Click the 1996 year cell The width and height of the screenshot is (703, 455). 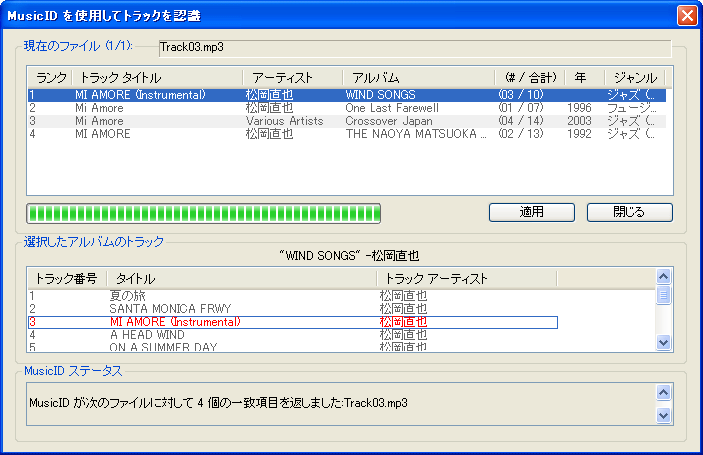point(579,108)
